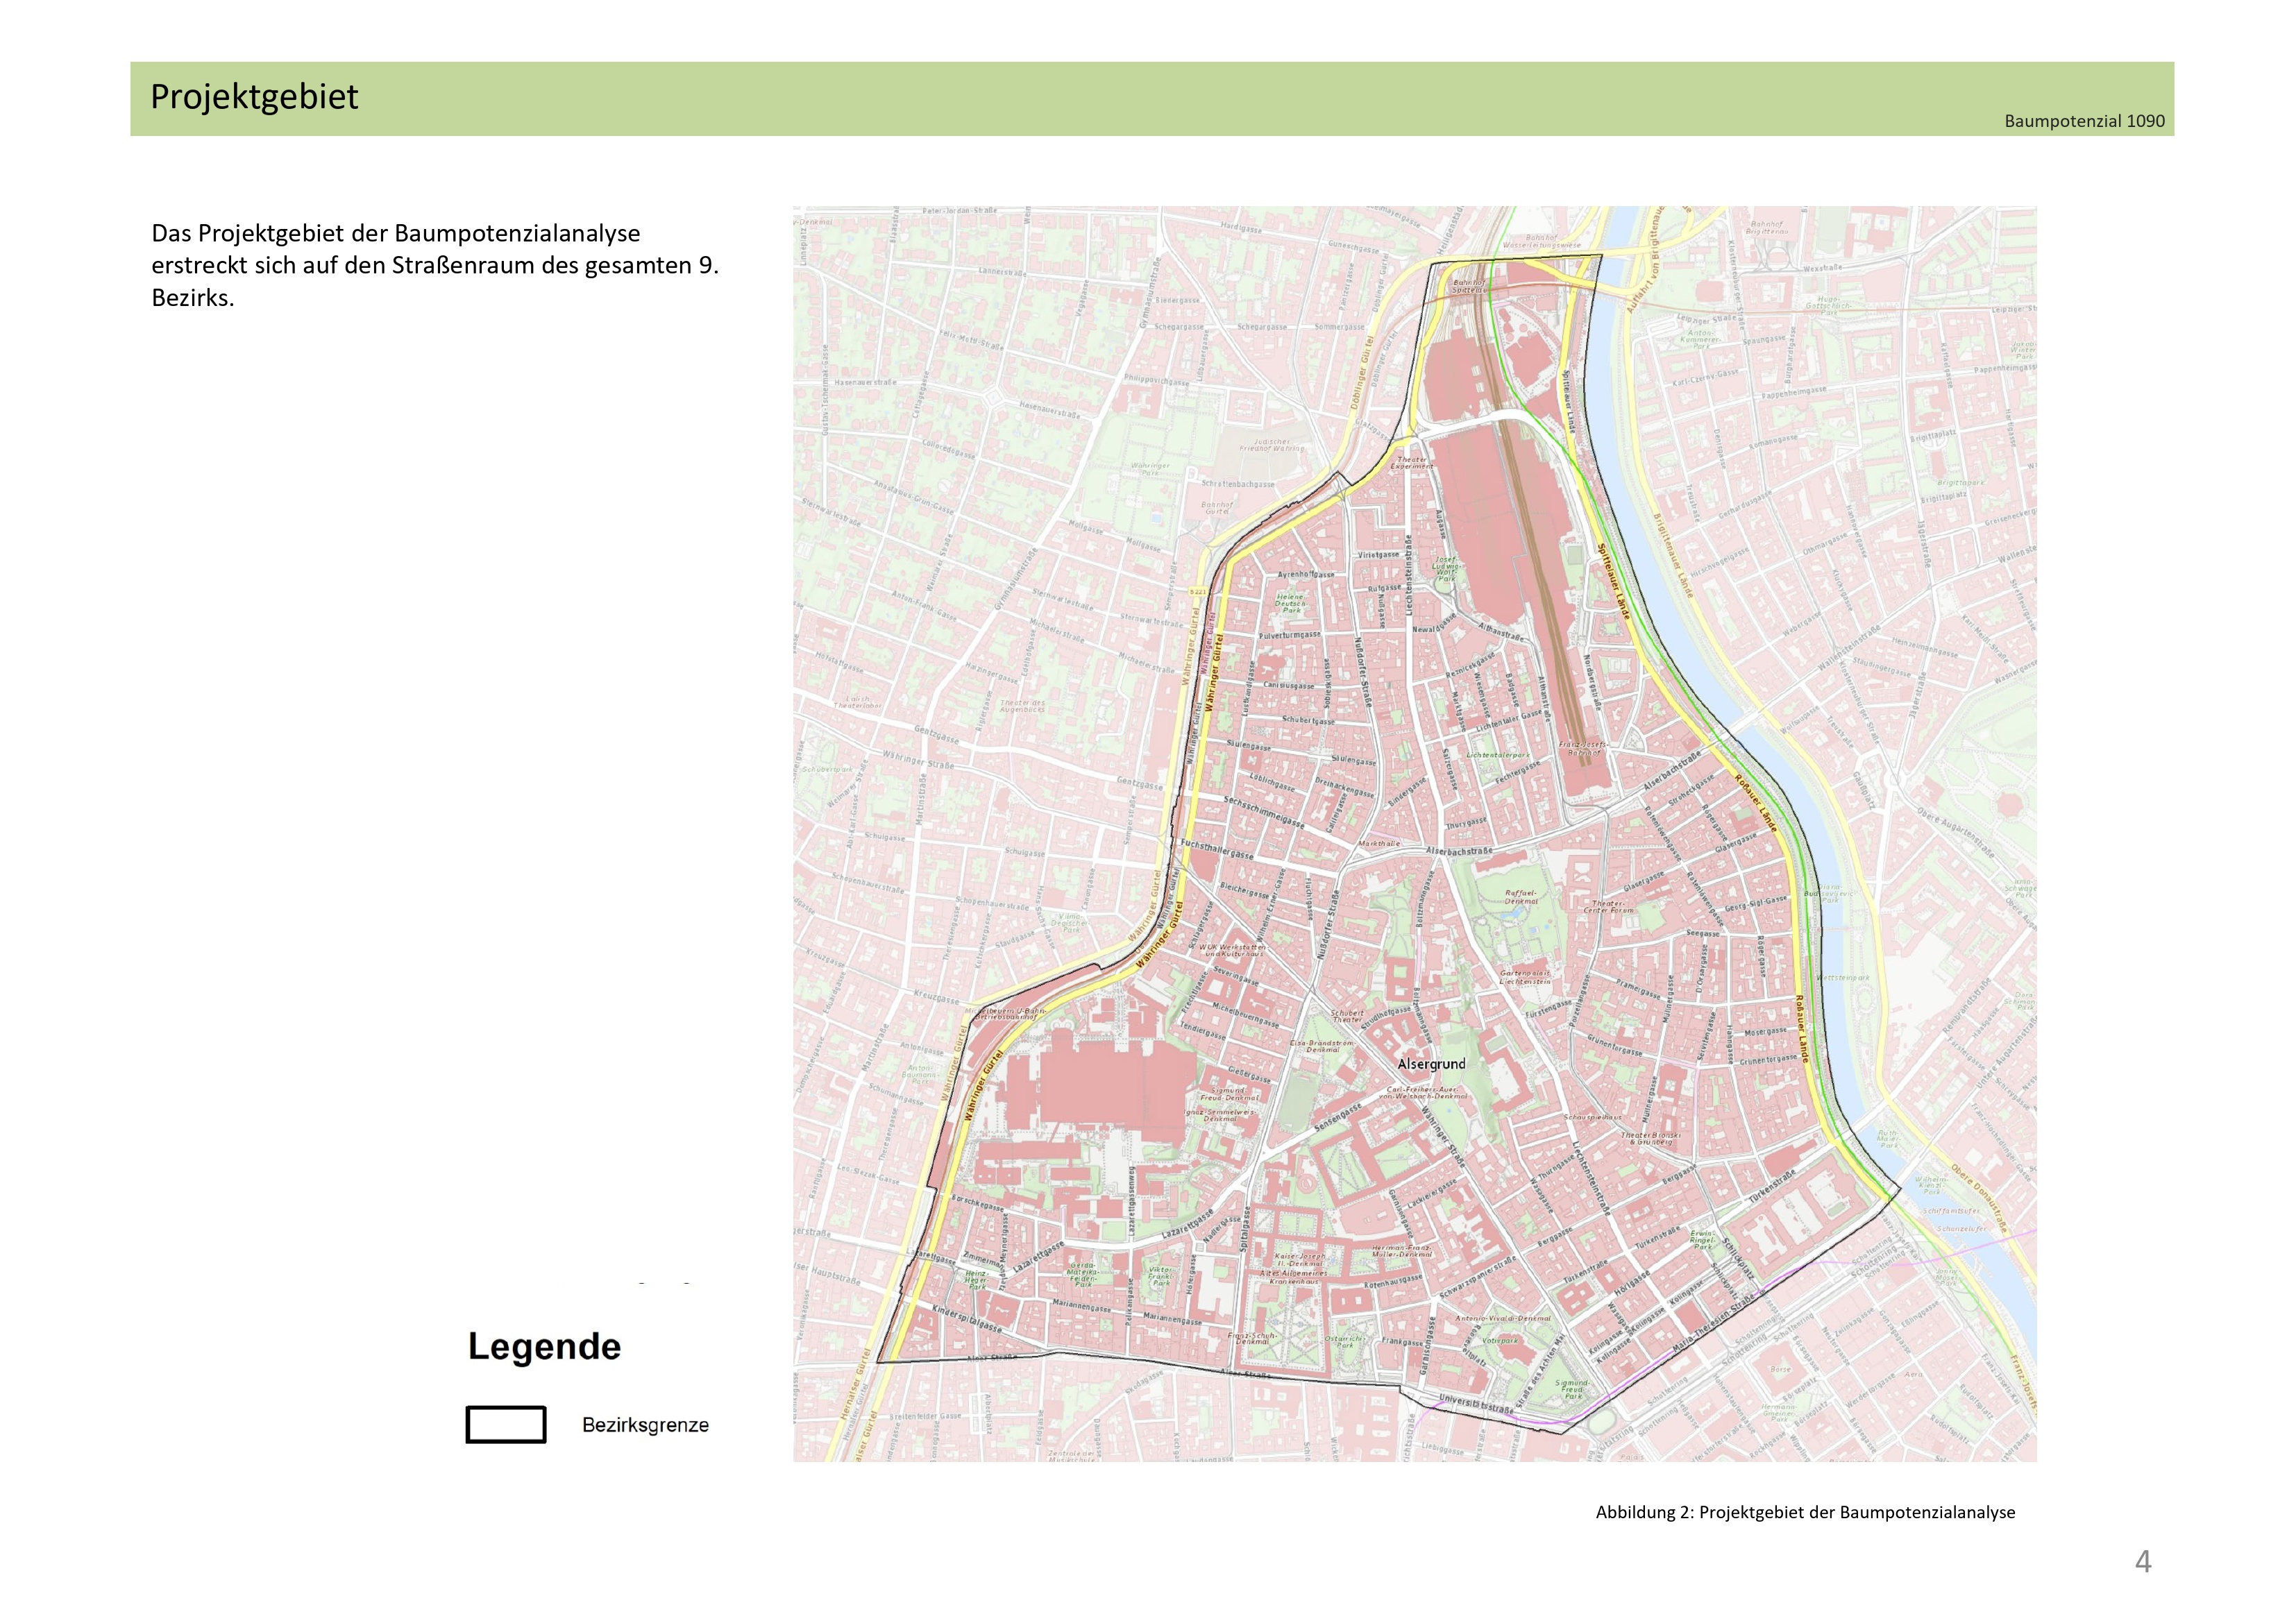Image resolution: width=2296 pixels, height=1623 pixels.
Task: Click the Projektgebiet page heading
Action: [x=254, y=97]
